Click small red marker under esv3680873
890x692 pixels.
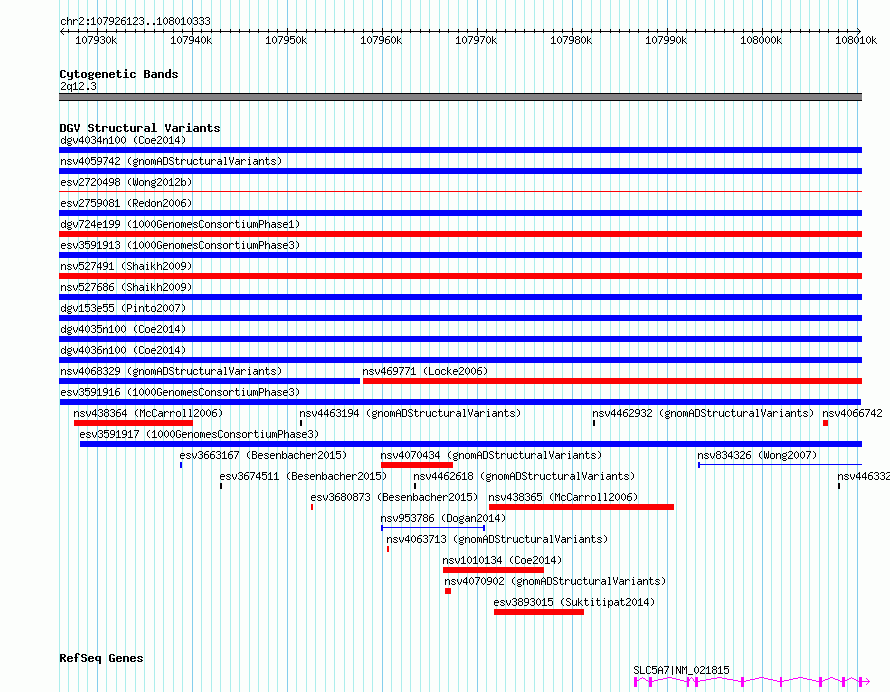312,507
